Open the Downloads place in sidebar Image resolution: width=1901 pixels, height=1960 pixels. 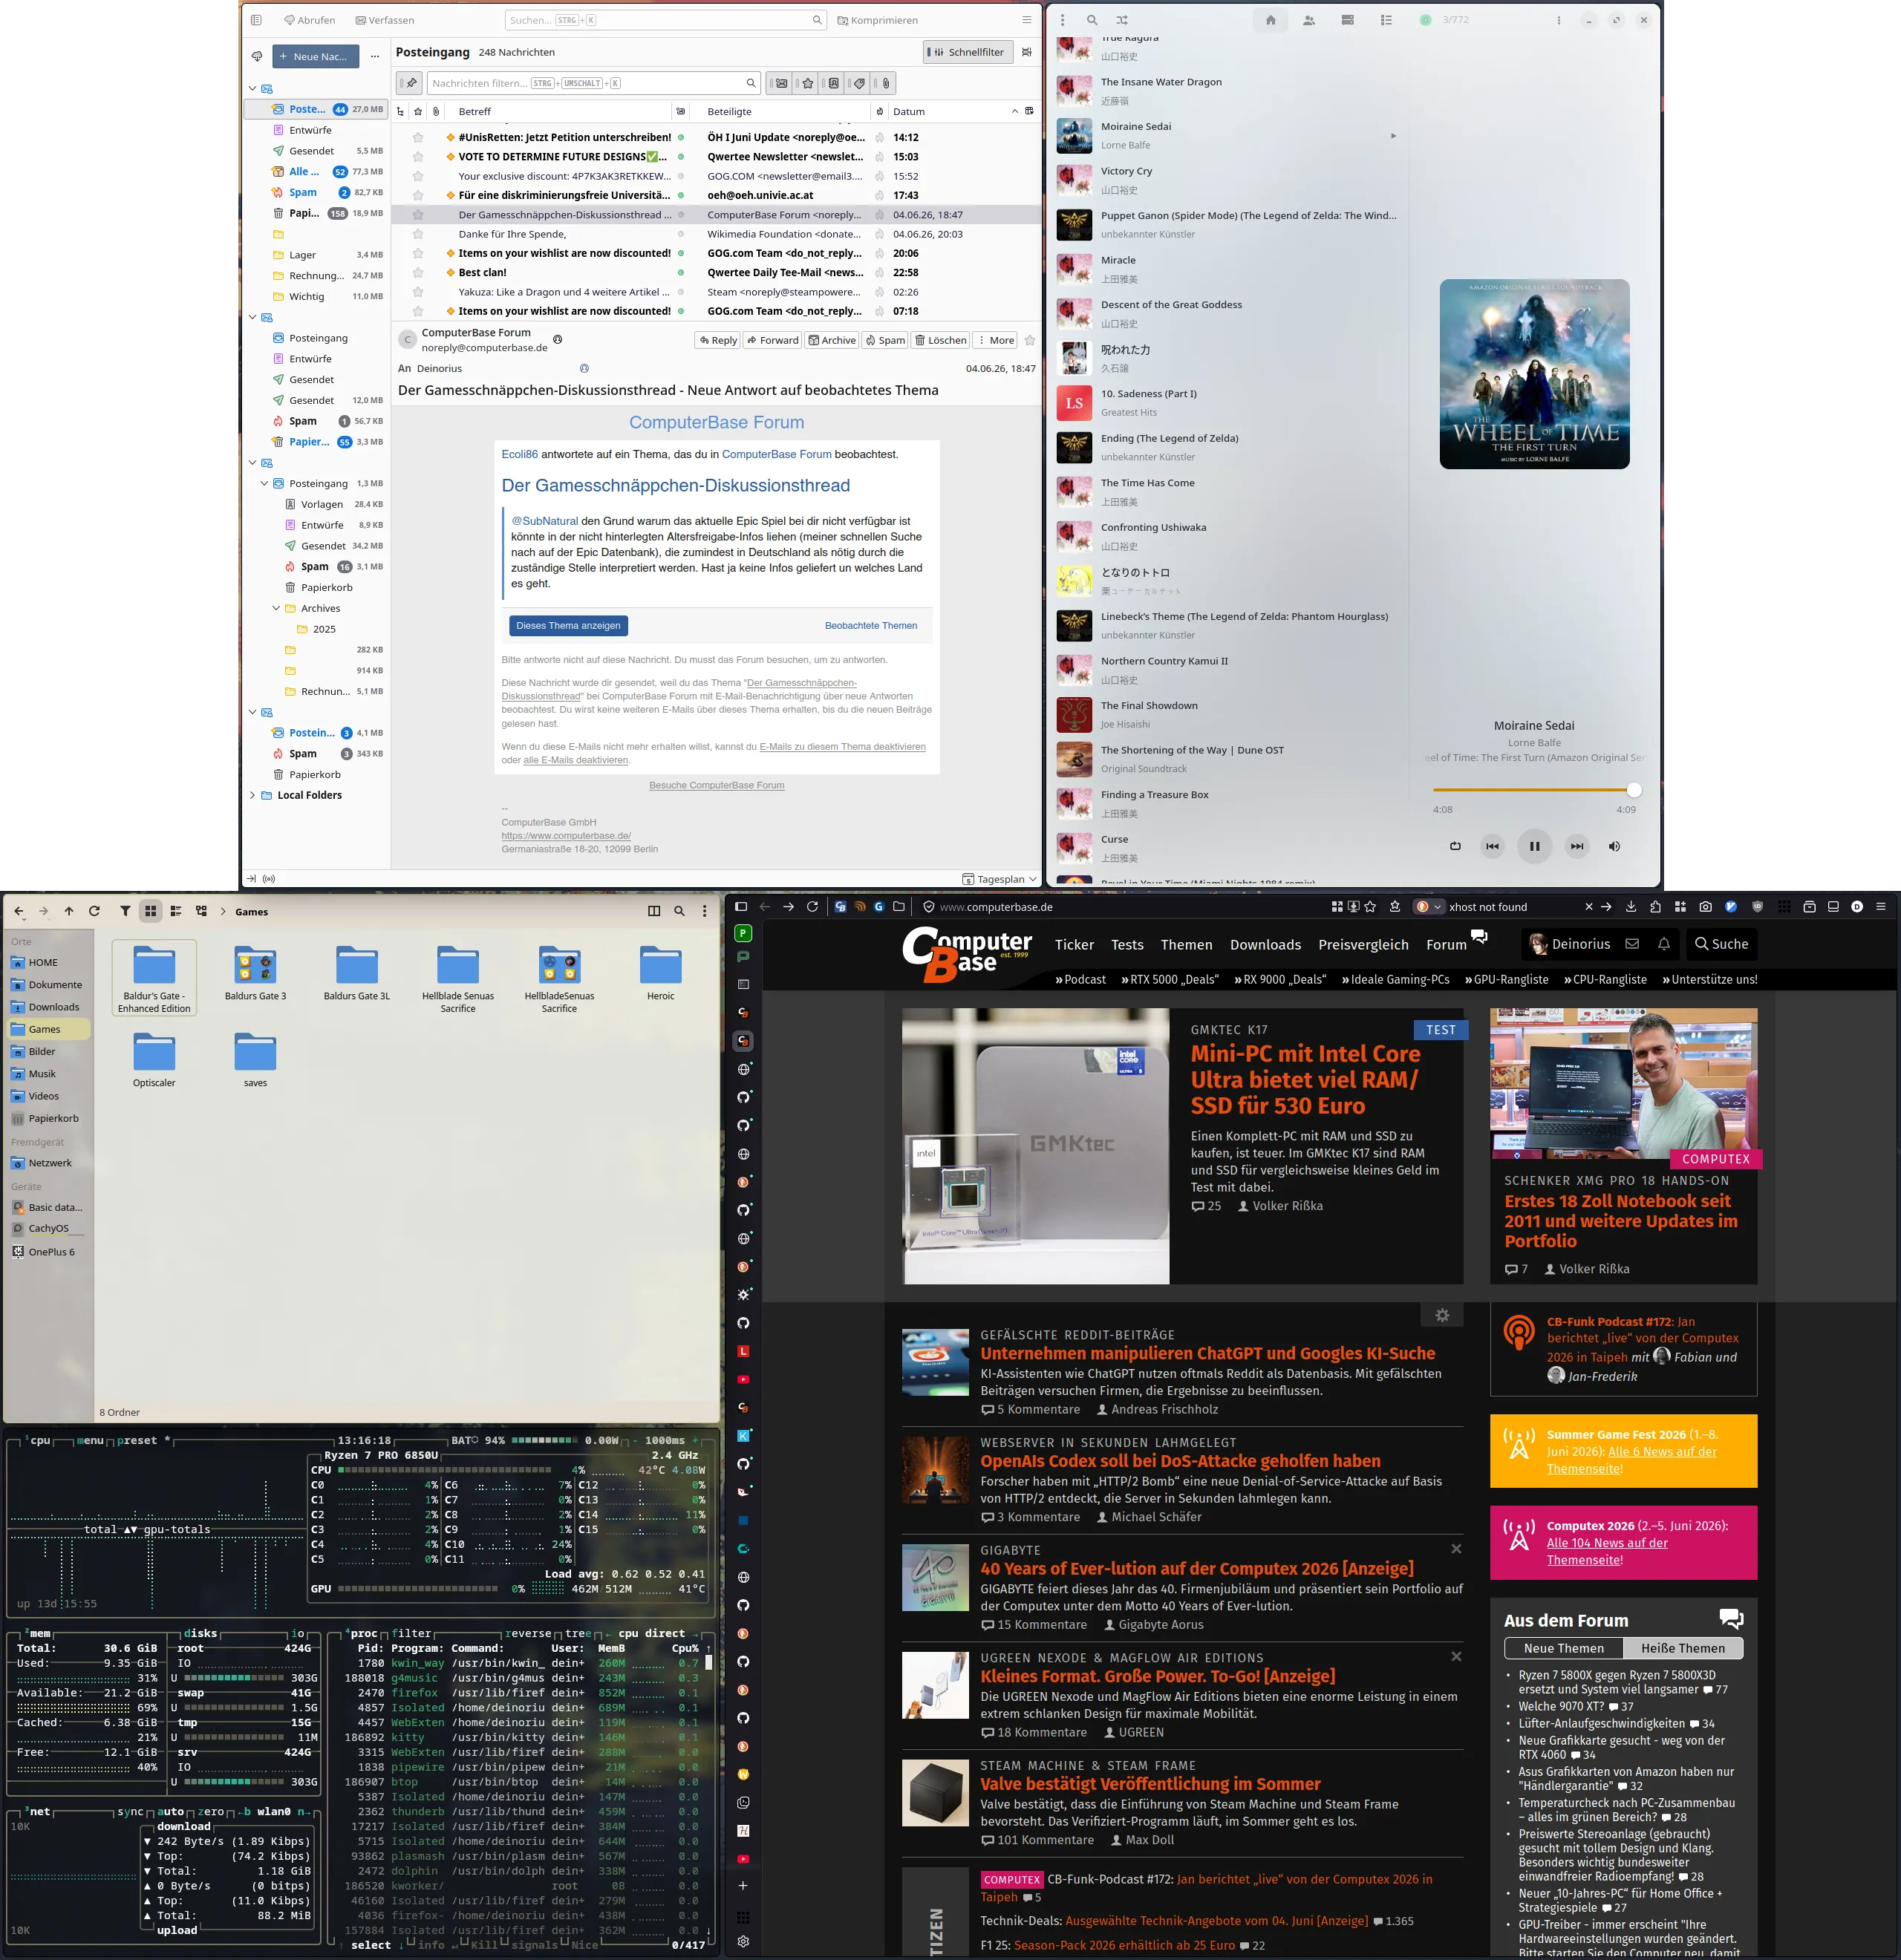click(48, 1007)
